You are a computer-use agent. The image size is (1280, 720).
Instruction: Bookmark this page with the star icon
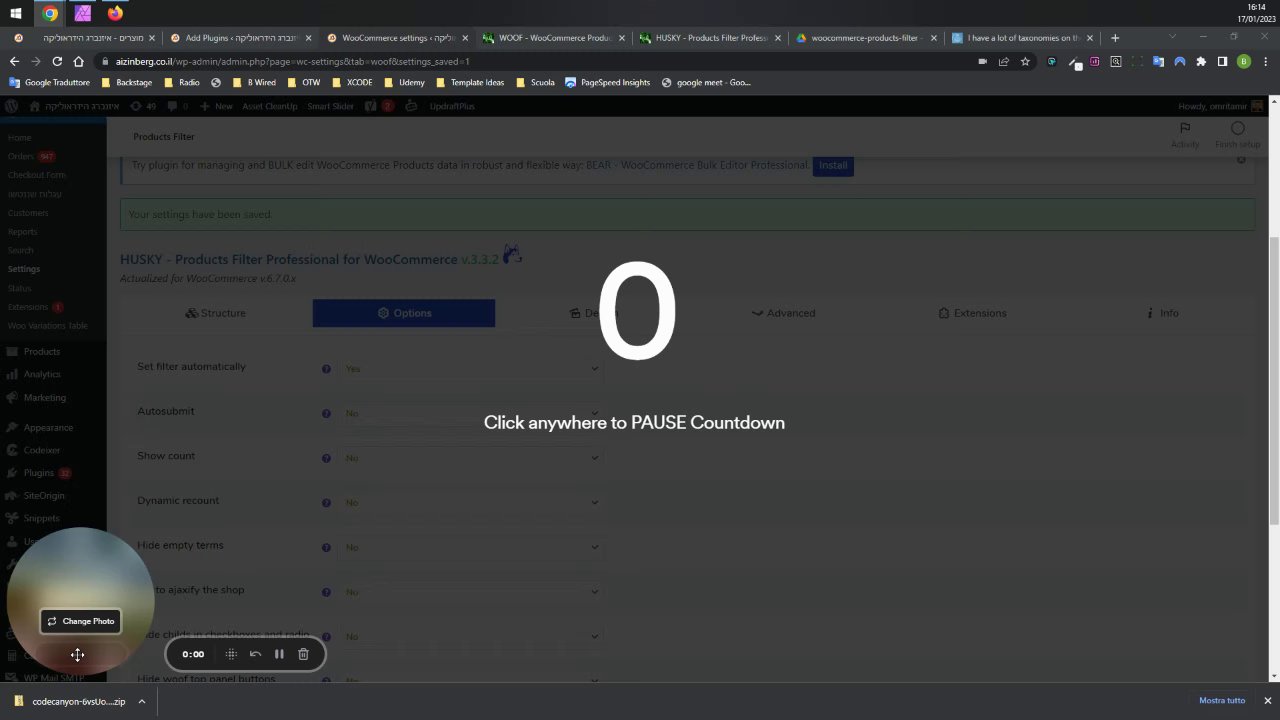coord(1025,61)
